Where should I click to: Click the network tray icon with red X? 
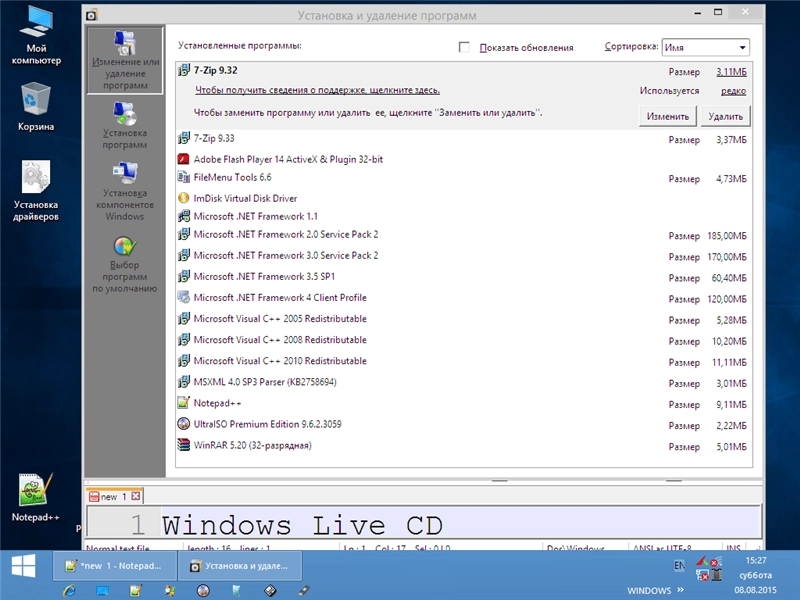coord(702,575)
